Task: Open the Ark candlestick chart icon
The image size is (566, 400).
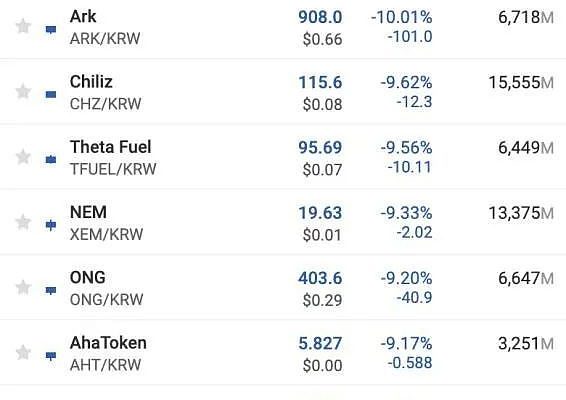Action: 51,30
